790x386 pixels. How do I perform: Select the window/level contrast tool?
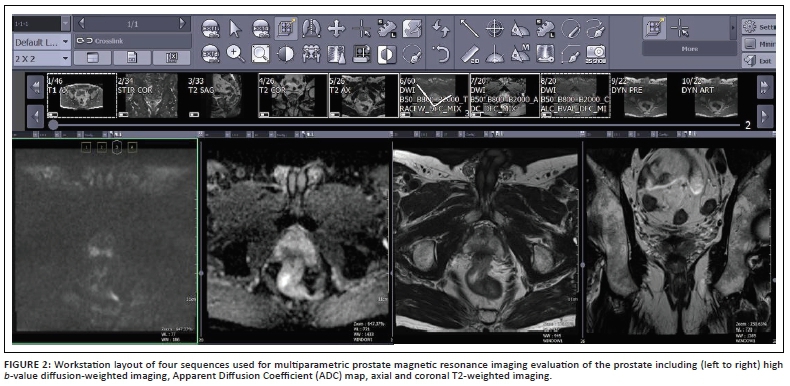[x=286, y=53]
